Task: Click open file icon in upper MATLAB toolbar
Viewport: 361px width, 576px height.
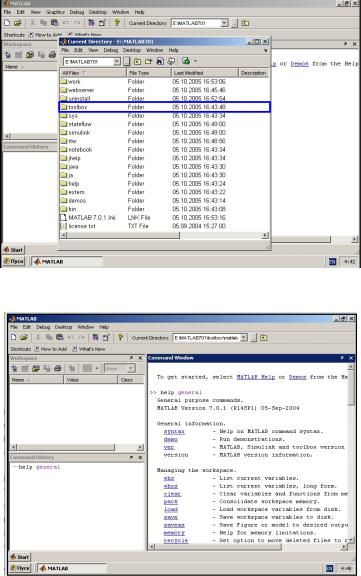Action: pyautogui.click(x=18, y=23)
